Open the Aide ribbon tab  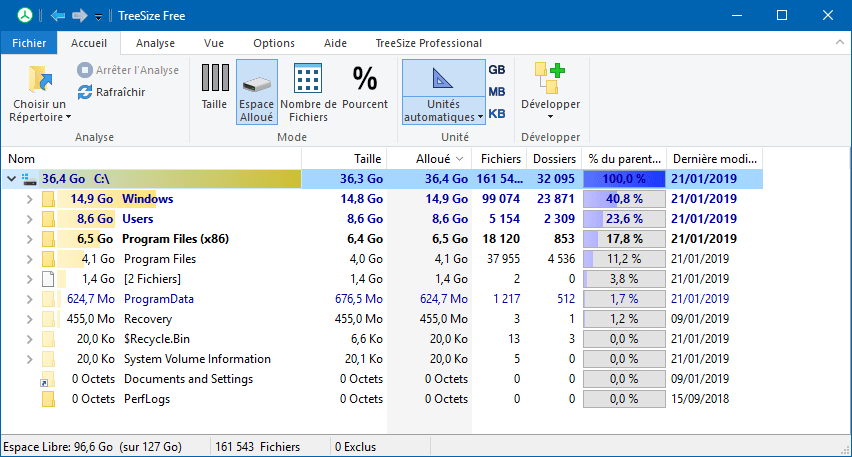335,43
